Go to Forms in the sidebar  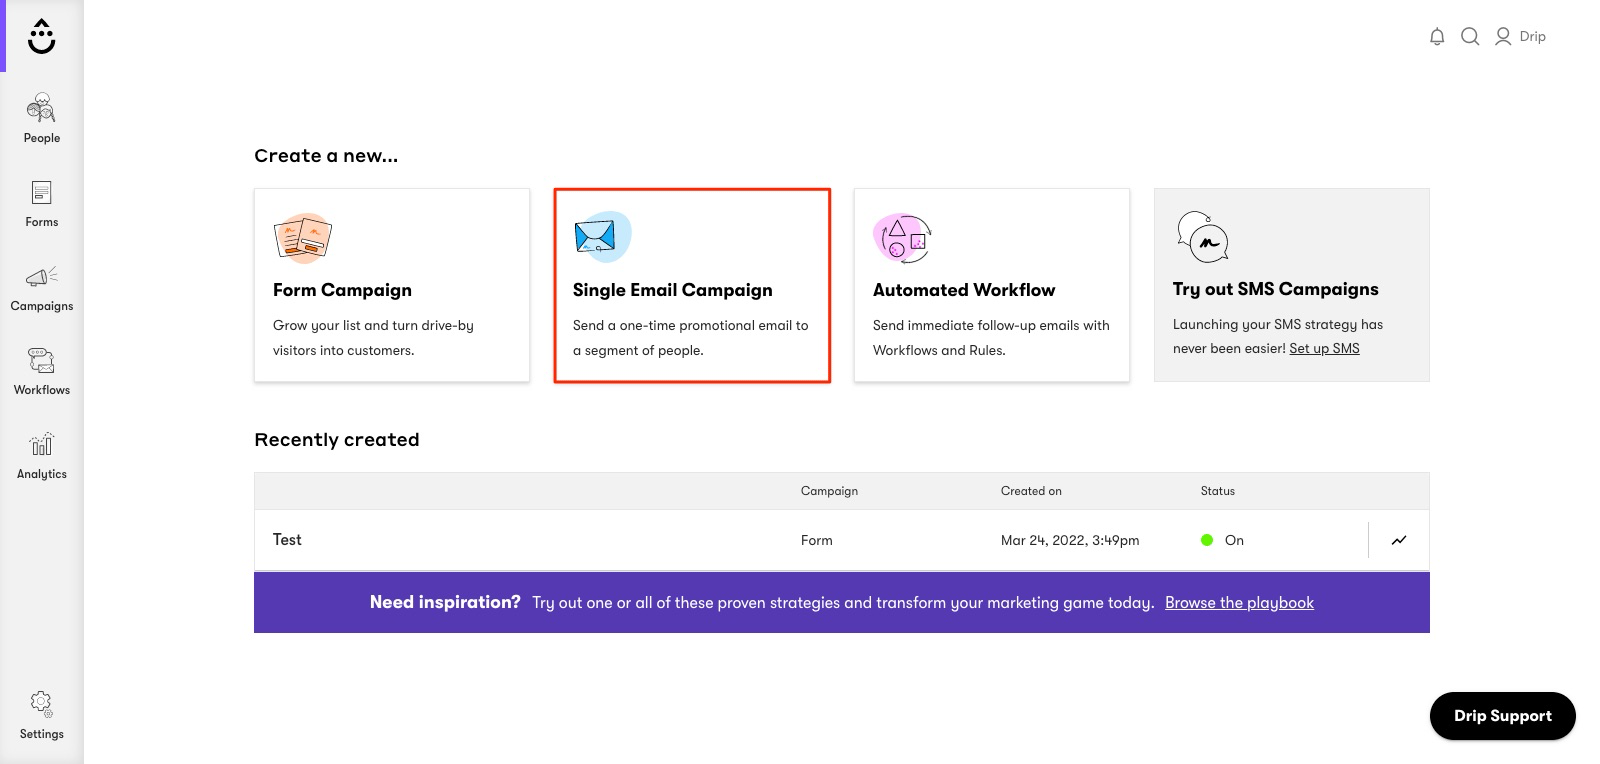pyautogui.click(x=42, y=203)
